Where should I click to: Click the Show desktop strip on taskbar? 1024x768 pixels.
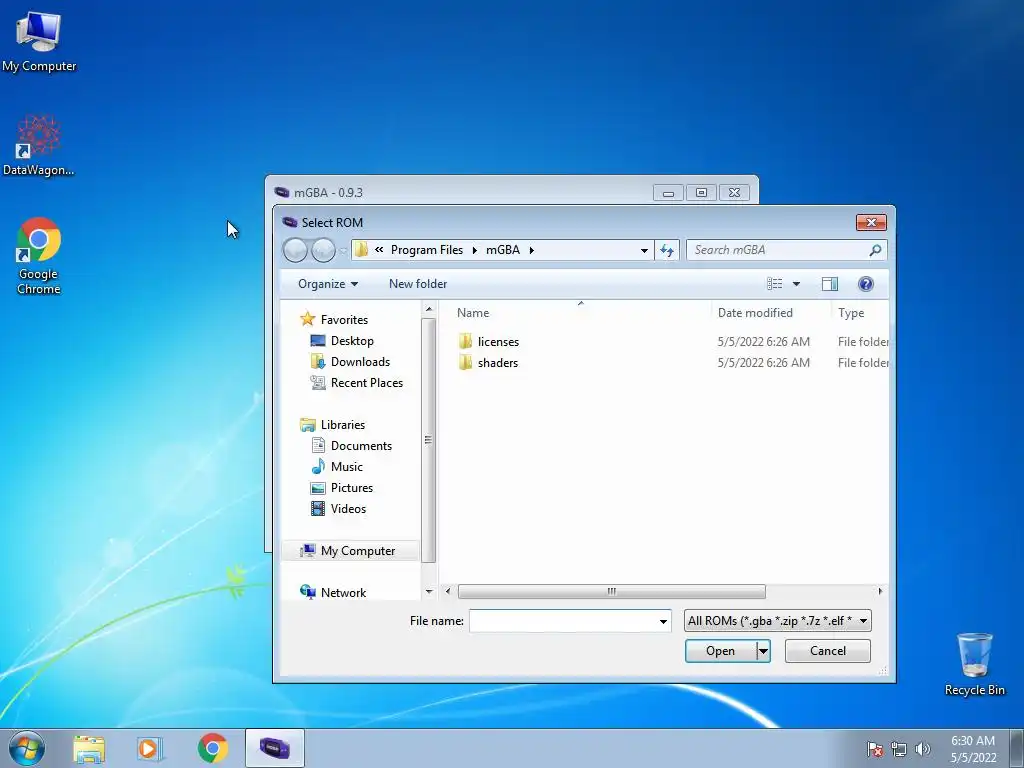[1017, 748]
